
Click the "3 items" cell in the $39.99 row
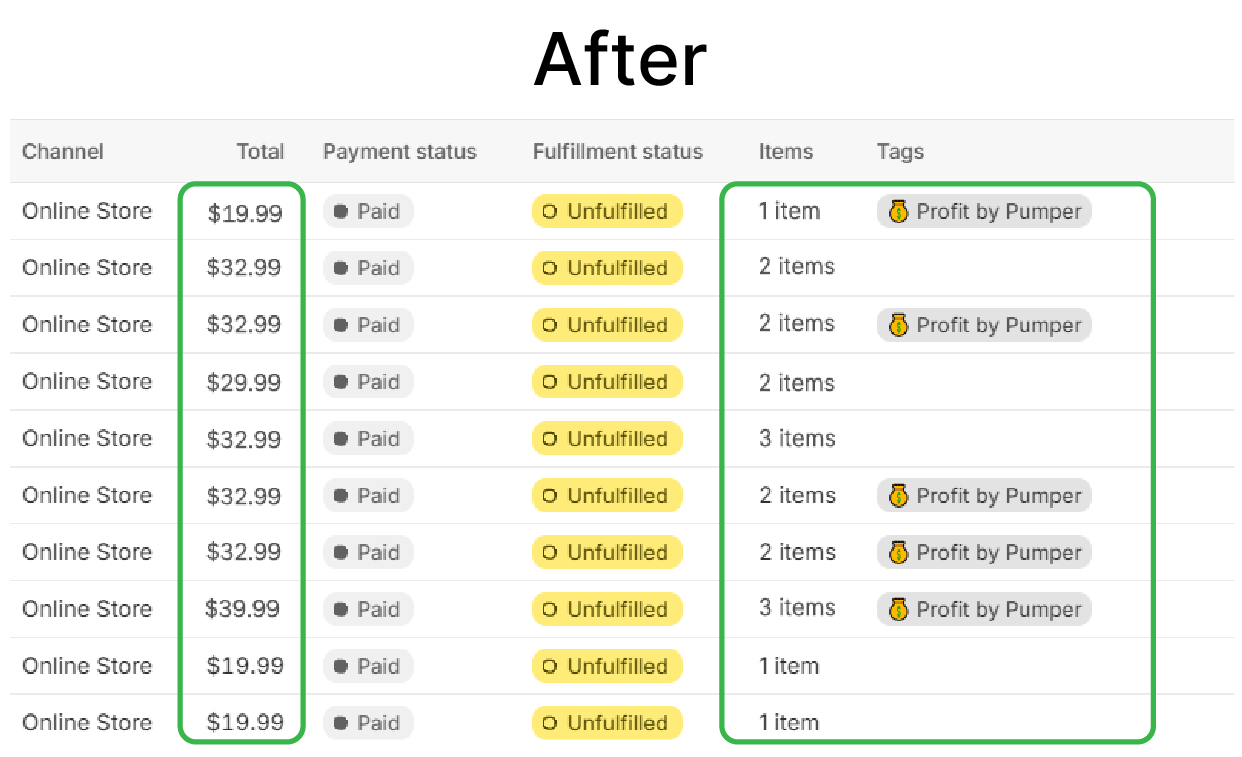coord(797,609)
